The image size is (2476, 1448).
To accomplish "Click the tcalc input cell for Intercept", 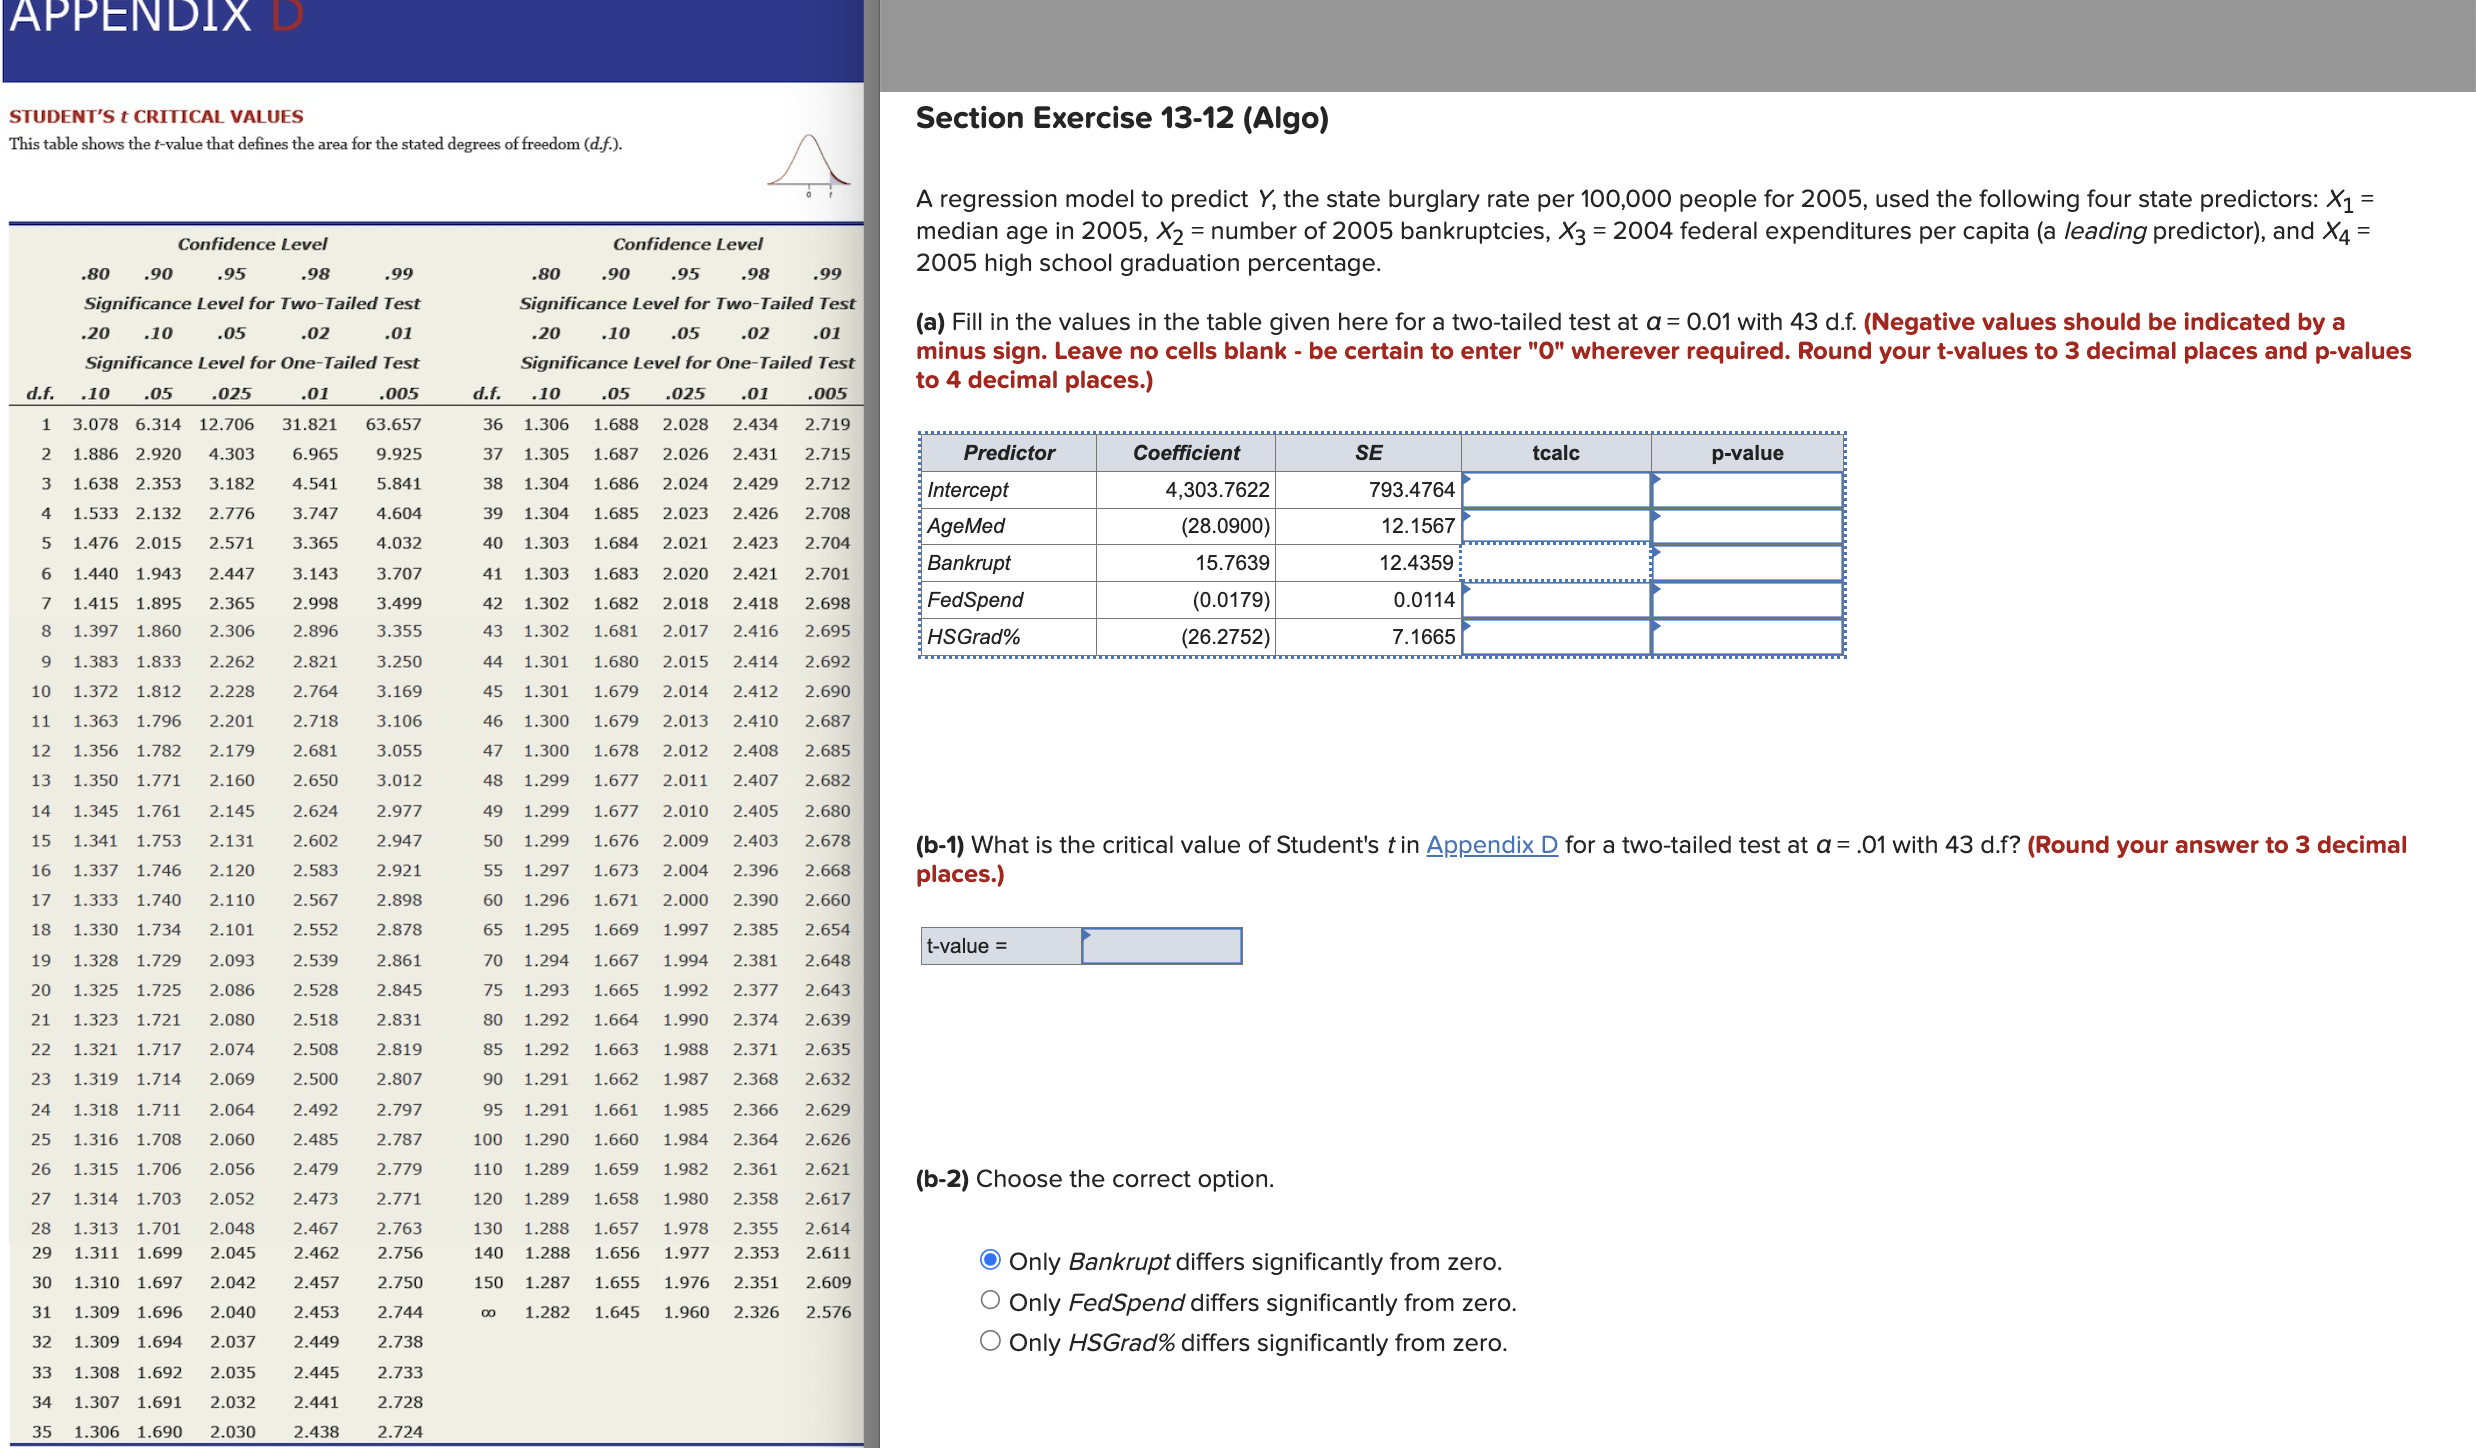I will point(1555,490).
